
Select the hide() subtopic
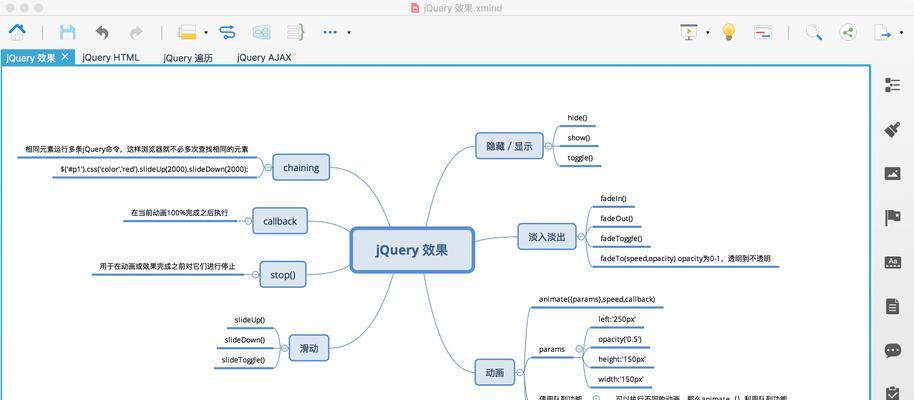pos(578,118)
